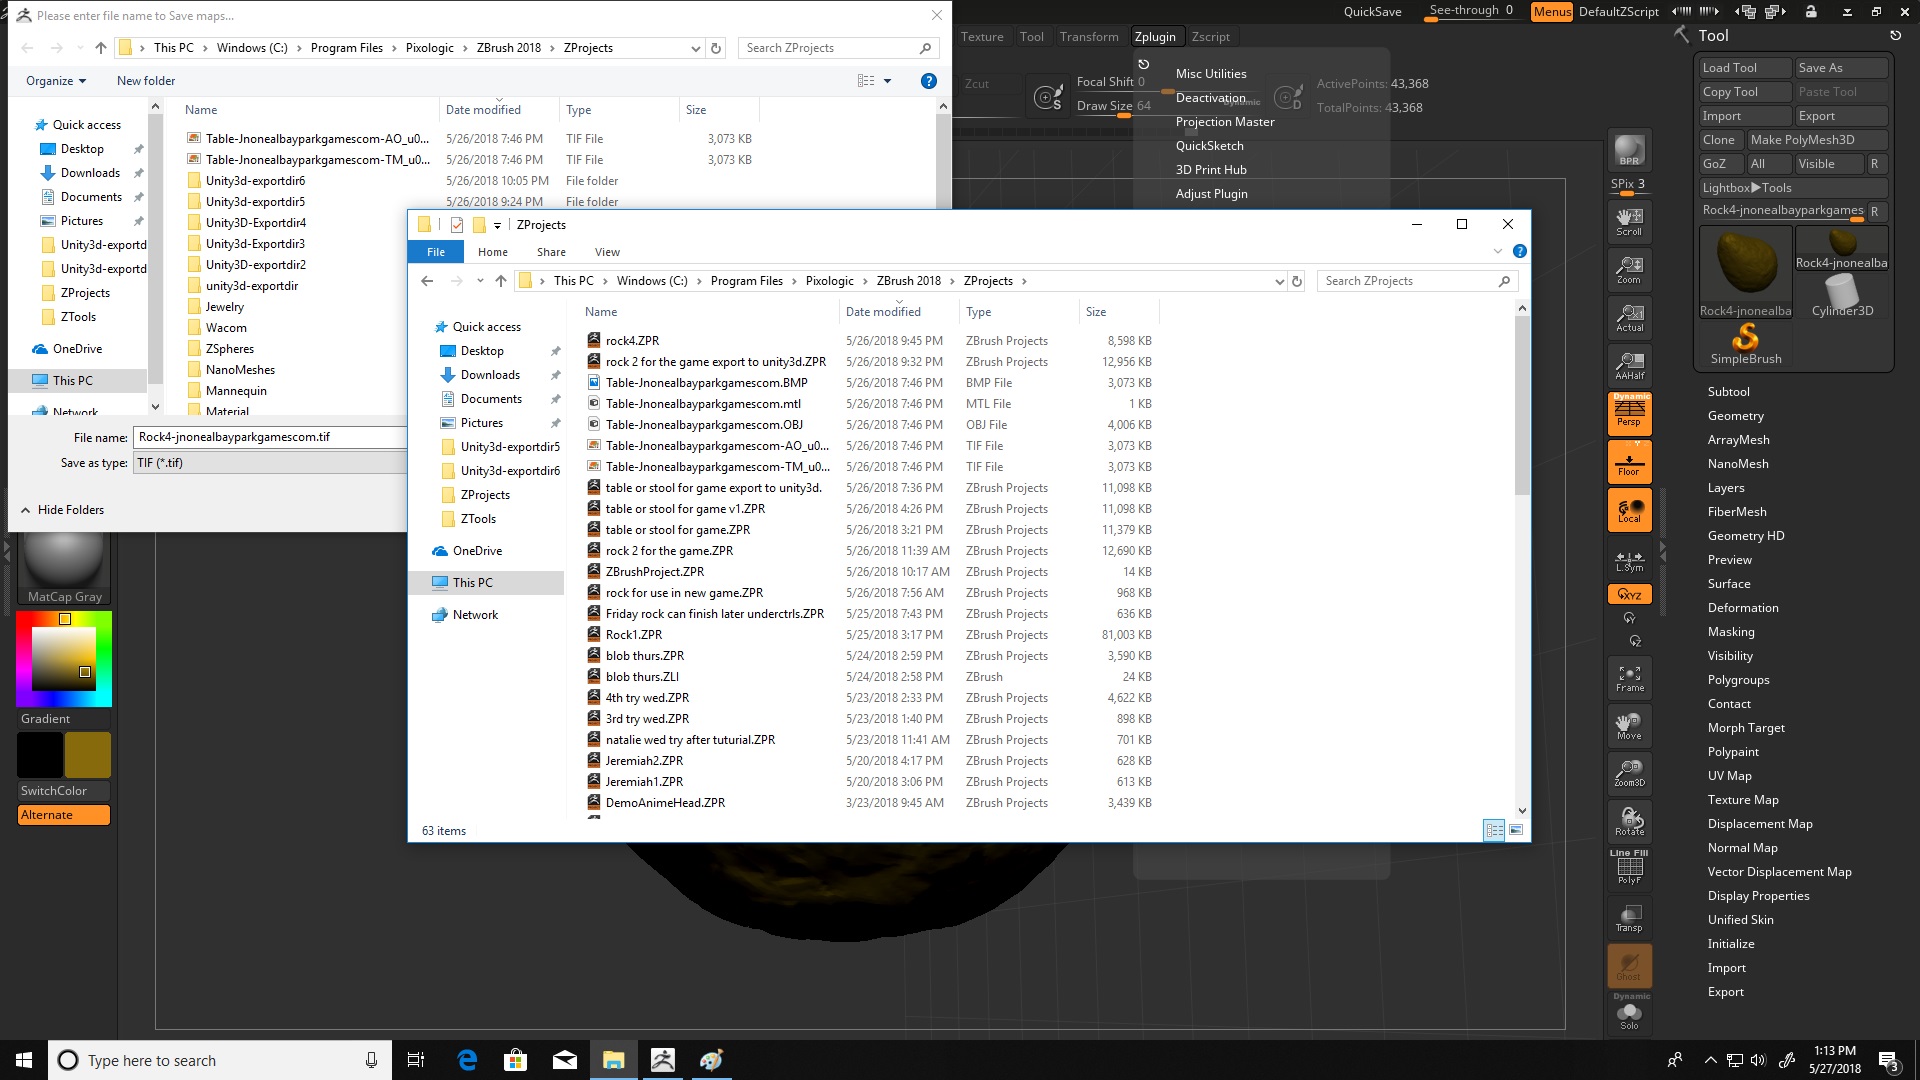Click the Zplugin palette dock icon

pos(1144,64)
